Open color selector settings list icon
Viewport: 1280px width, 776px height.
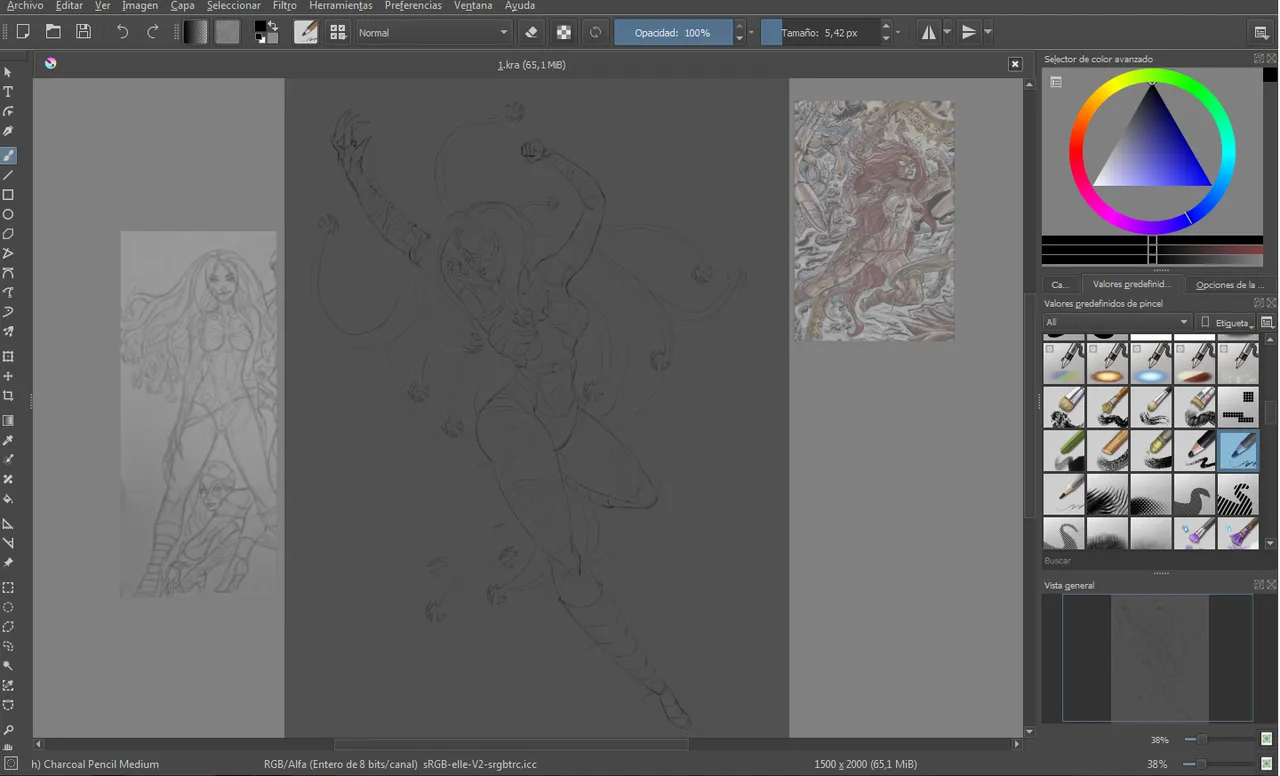point(1056,82)
